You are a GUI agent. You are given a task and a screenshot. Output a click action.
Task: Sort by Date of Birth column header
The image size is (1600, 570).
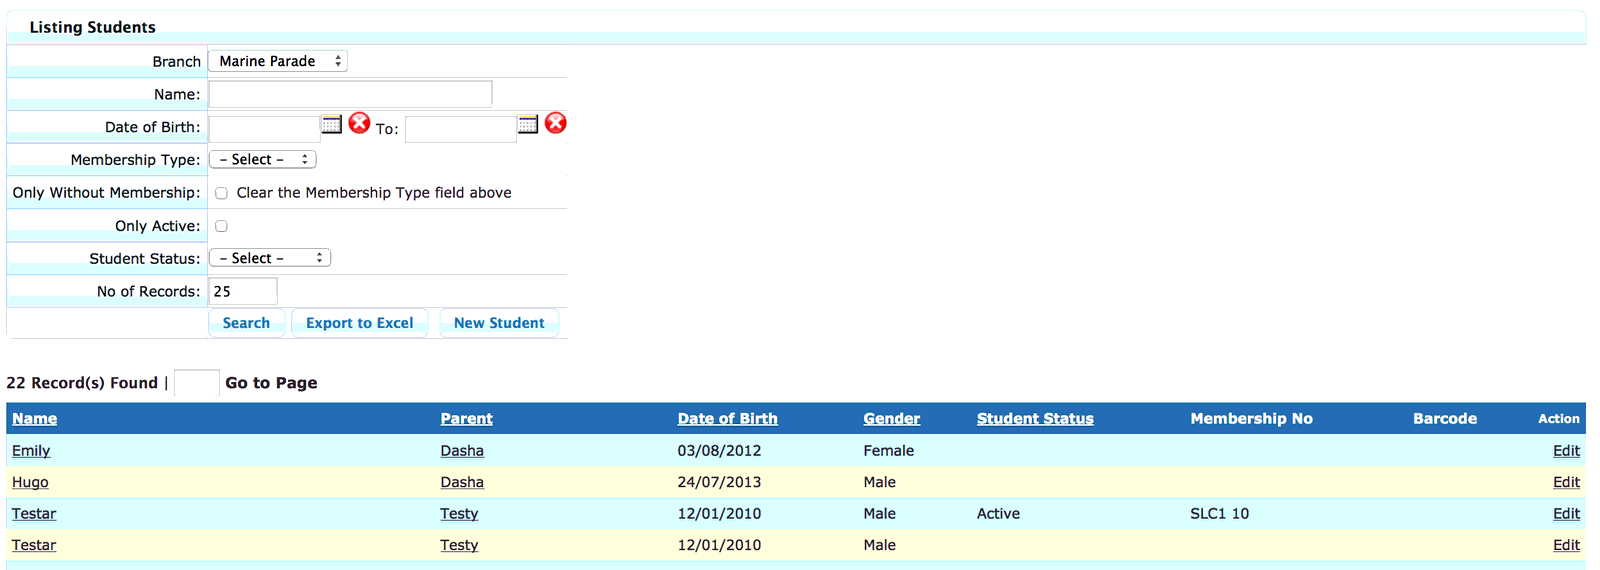727,419
